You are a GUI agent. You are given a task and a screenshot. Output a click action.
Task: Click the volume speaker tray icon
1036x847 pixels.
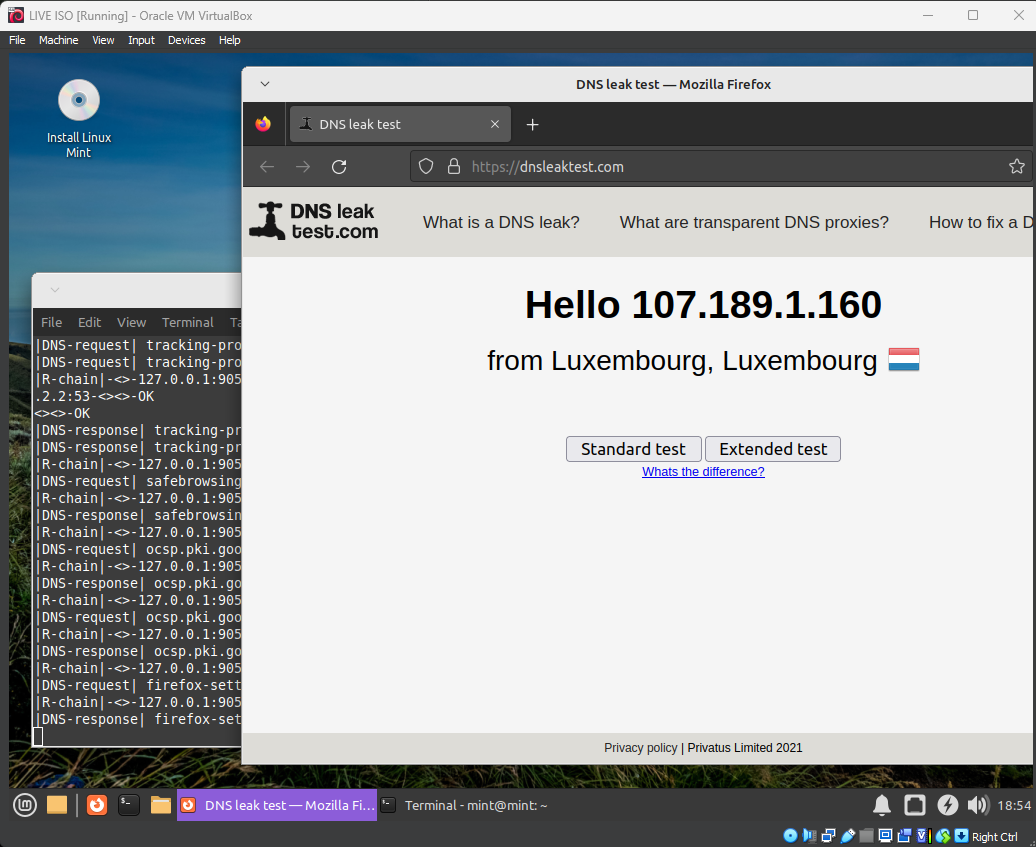[979, 805]
